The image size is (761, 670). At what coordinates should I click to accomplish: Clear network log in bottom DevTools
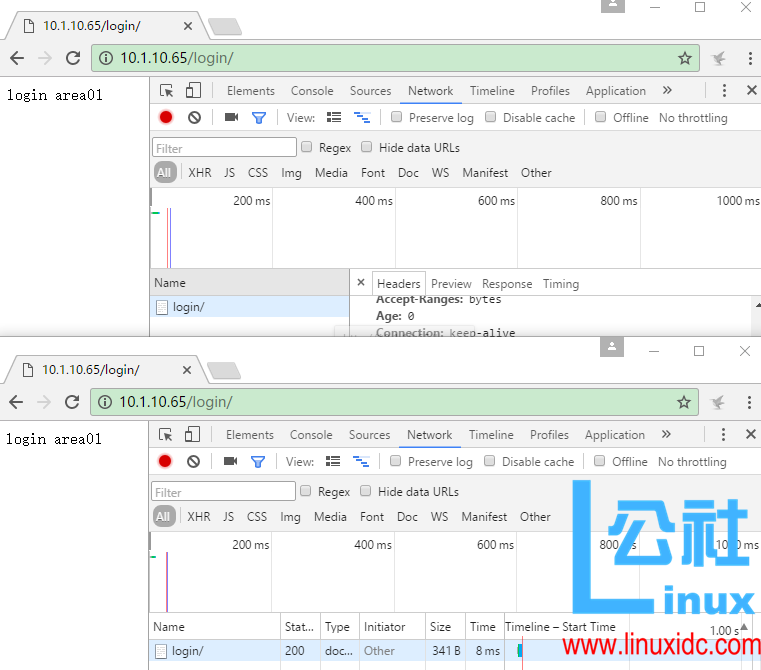tap(193, 461)
